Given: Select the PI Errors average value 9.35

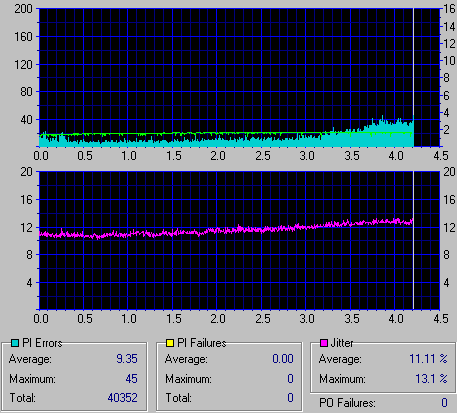Looking at the screenshot, I should [127, 359].
